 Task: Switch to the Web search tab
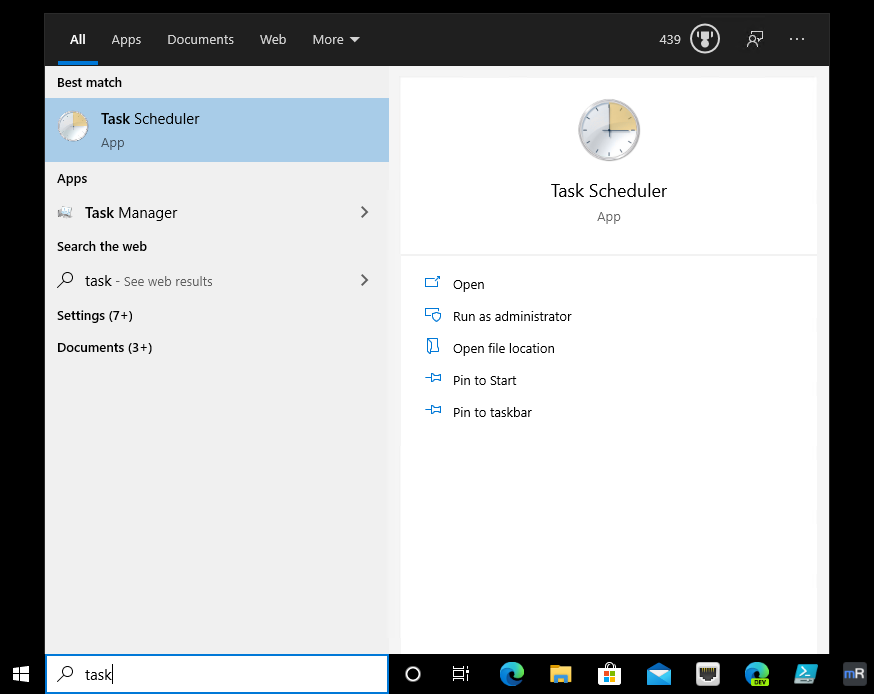273,40
